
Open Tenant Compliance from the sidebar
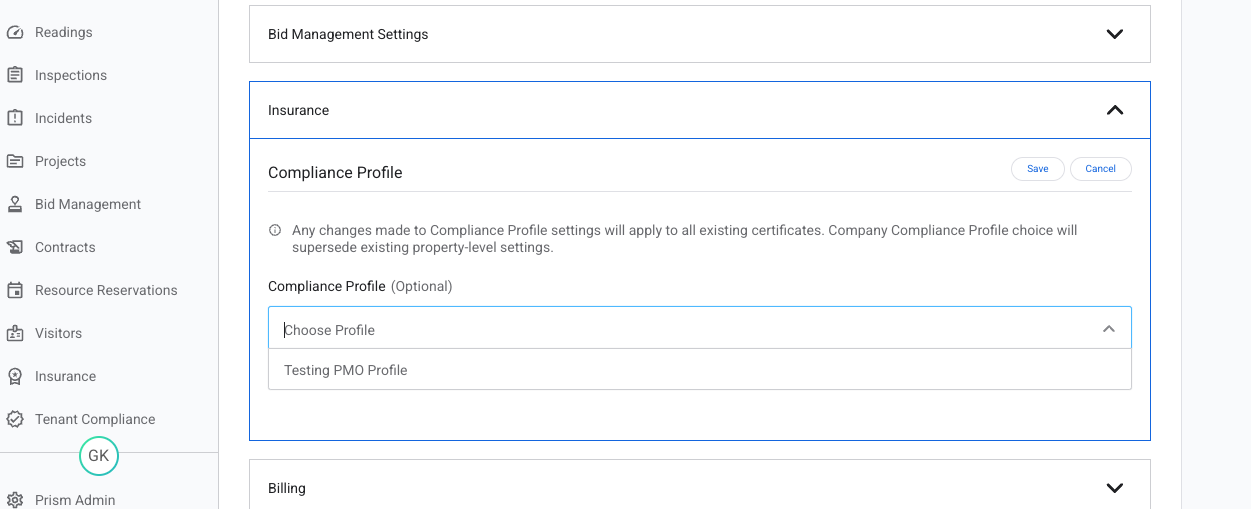tap(95, 419)
